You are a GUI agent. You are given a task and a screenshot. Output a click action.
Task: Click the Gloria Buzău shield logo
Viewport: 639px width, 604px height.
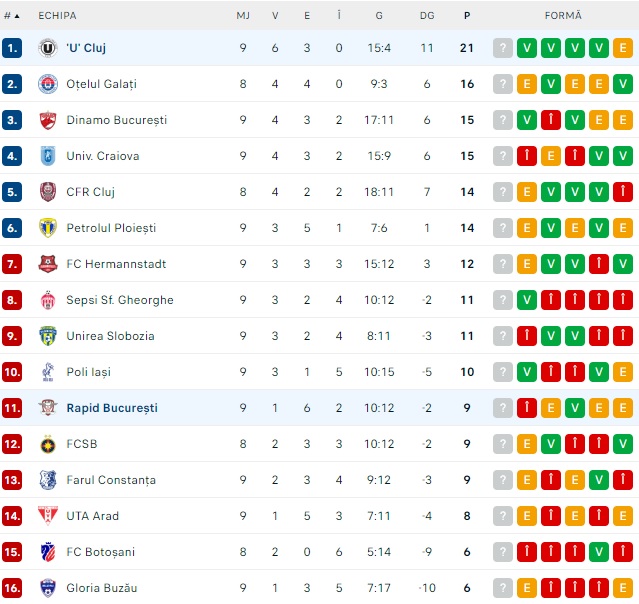click(48, 588)
